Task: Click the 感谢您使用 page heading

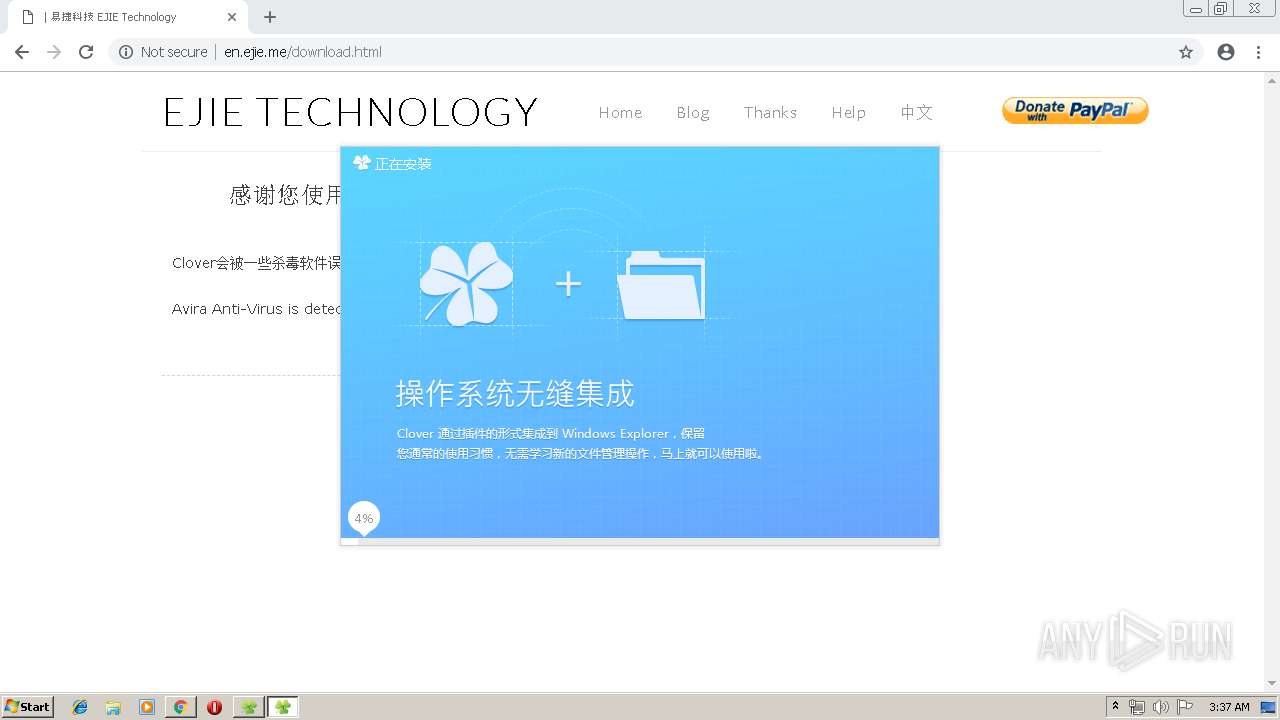Action: (x=286, y=195)
